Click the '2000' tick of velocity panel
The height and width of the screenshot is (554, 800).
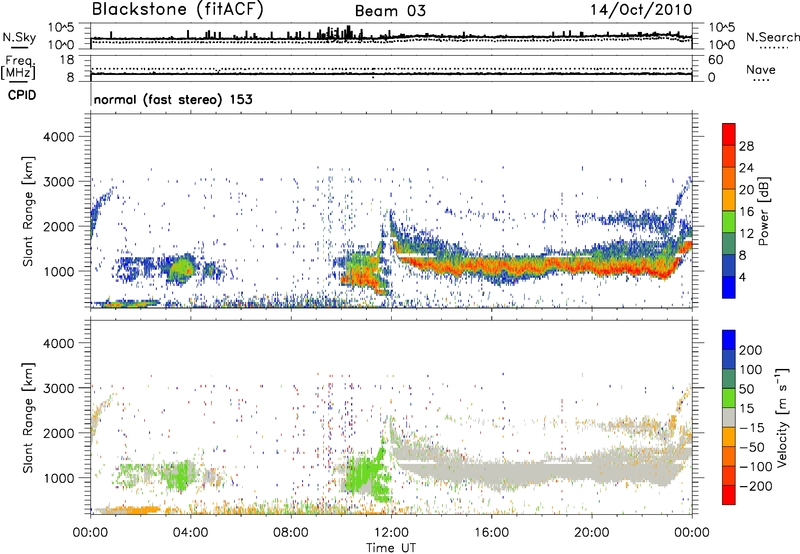pos(58,433)
